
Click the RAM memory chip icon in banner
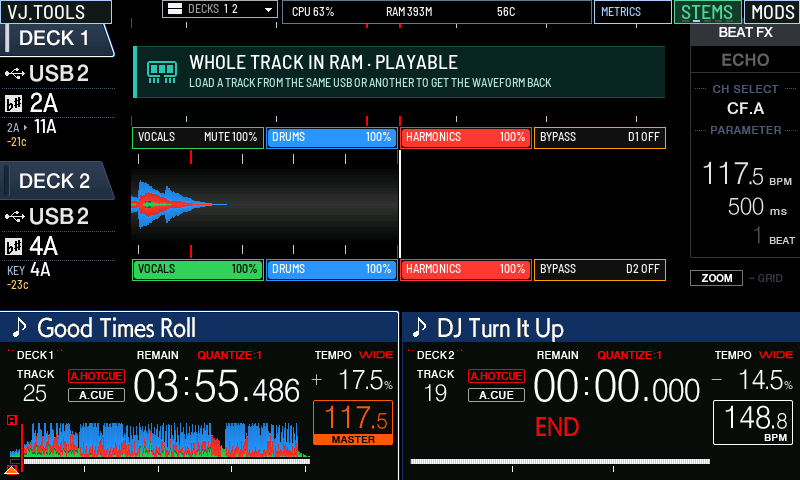pyautogui.click(x=162, y=72)
